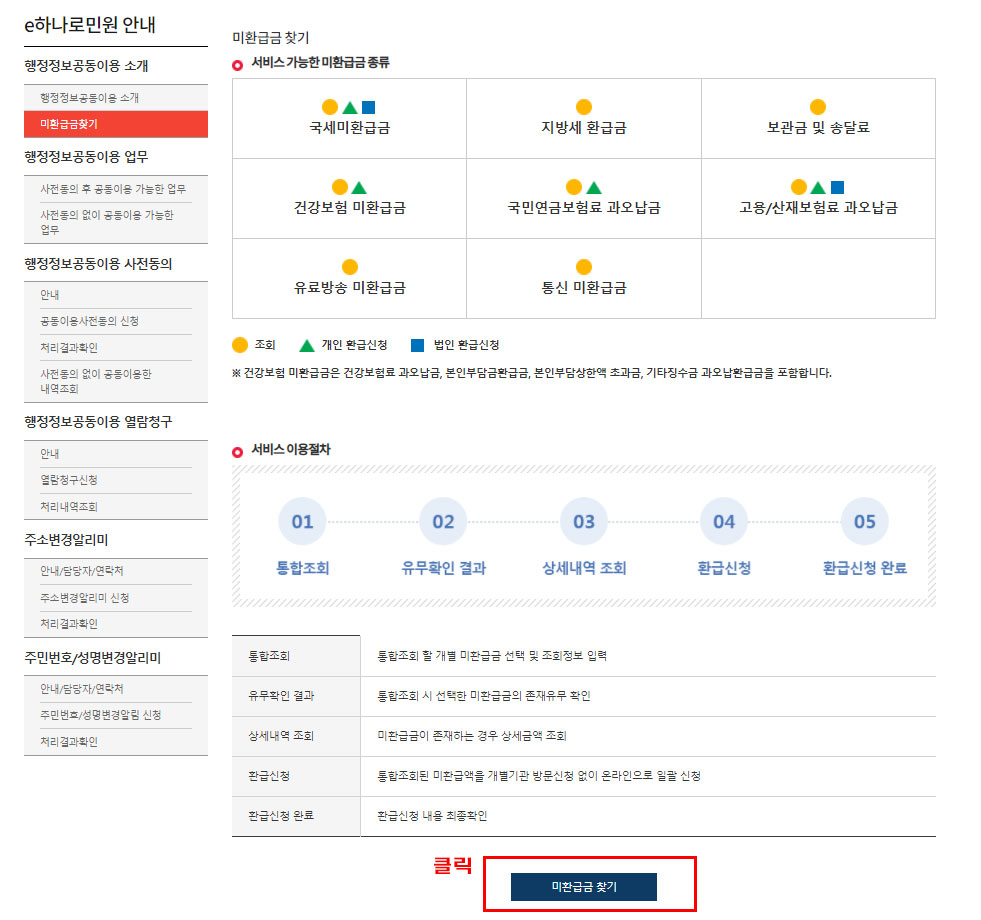
Task: Click green triangle icon above 국세미환급금
Action: 350,108
